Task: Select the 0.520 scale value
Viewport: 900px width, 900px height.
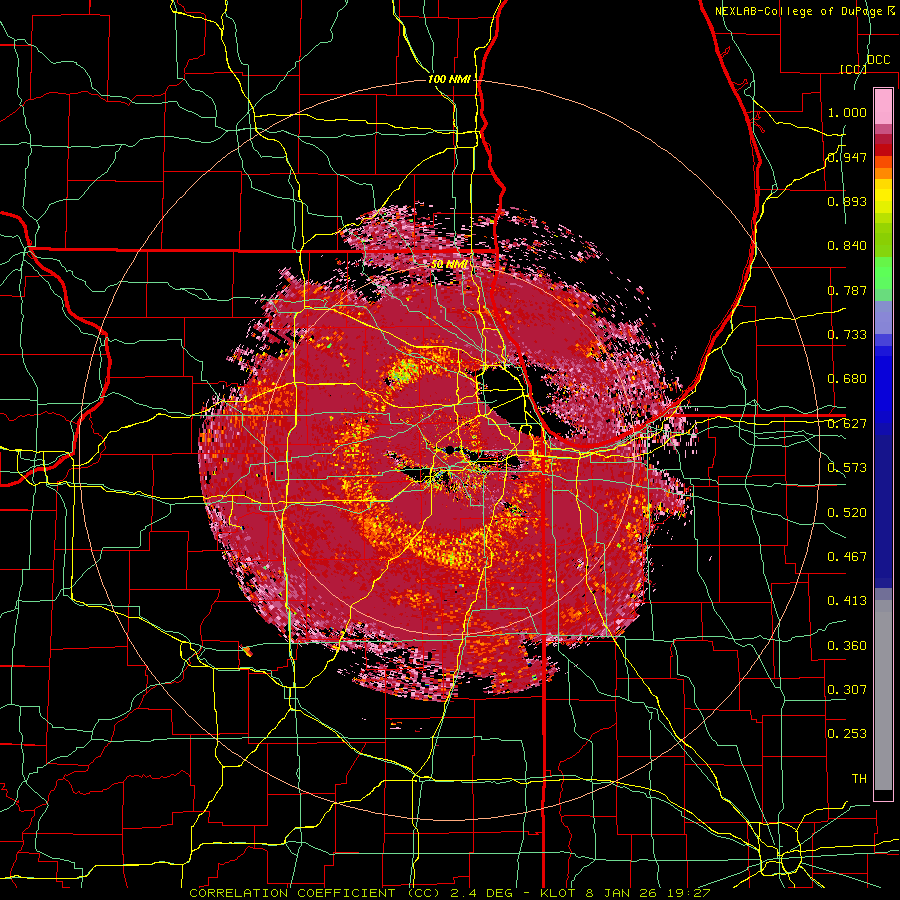Action: (847, 513)
